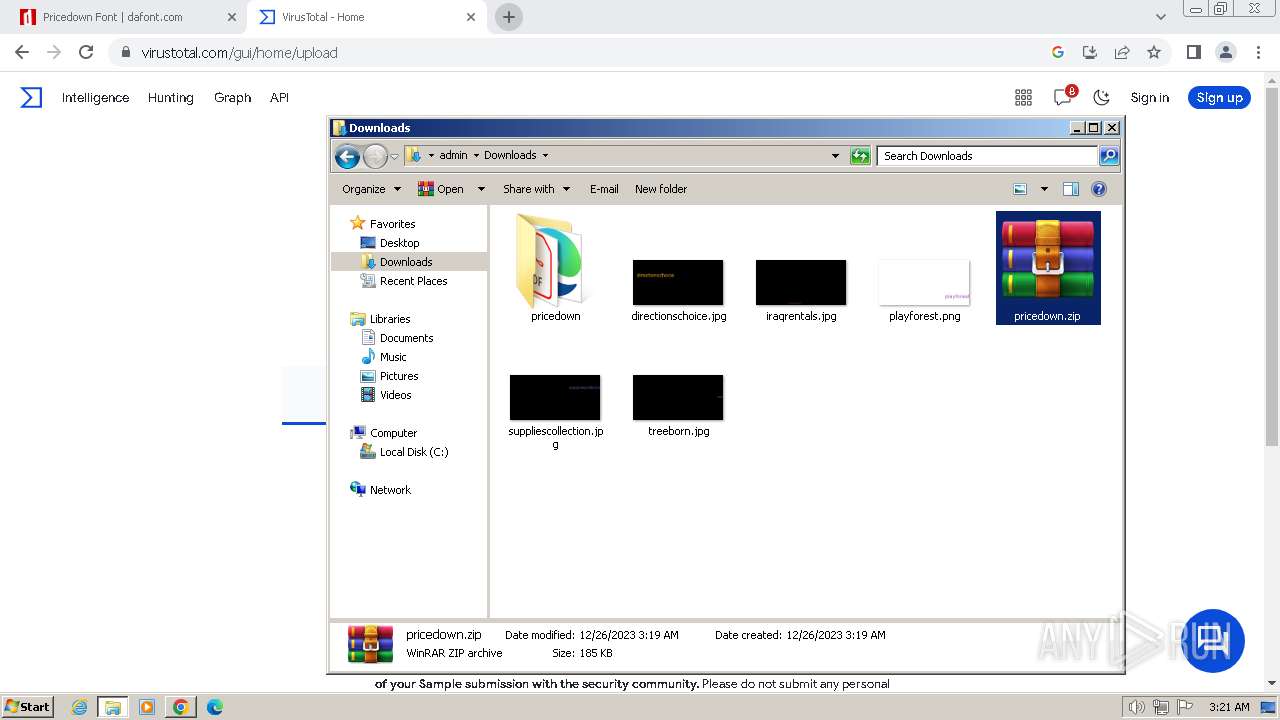Viewport: 1280px width, 720px height.
Task: Click Explorer back navigation arrow
Action: pos(347,156)
